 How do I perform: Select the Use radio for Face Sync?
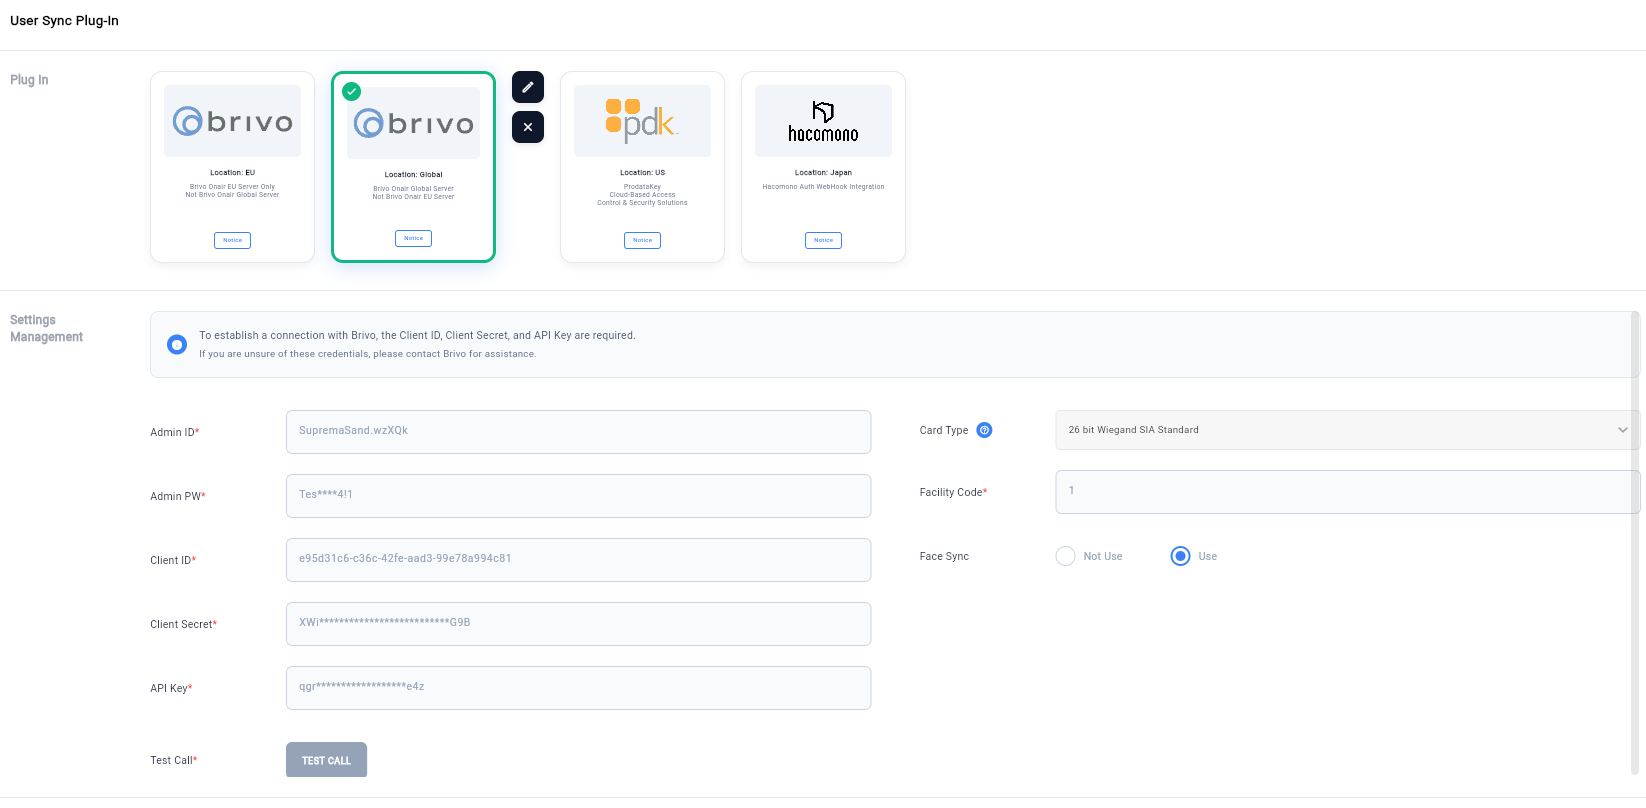1180,556
